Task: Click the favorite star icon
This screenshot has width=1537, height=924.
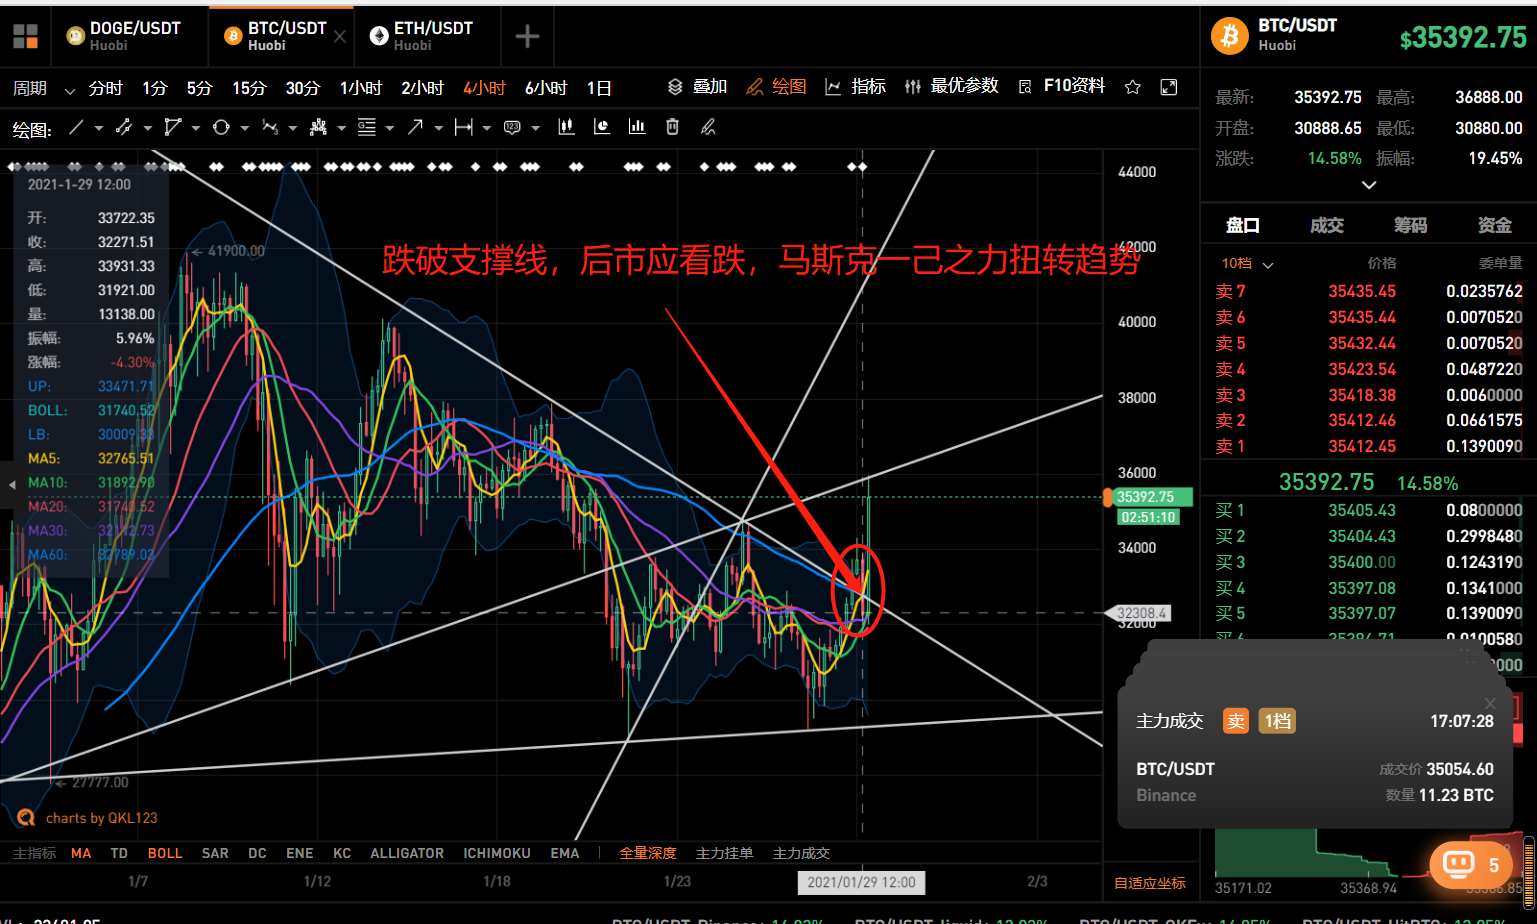Action: click(1132, 87)
